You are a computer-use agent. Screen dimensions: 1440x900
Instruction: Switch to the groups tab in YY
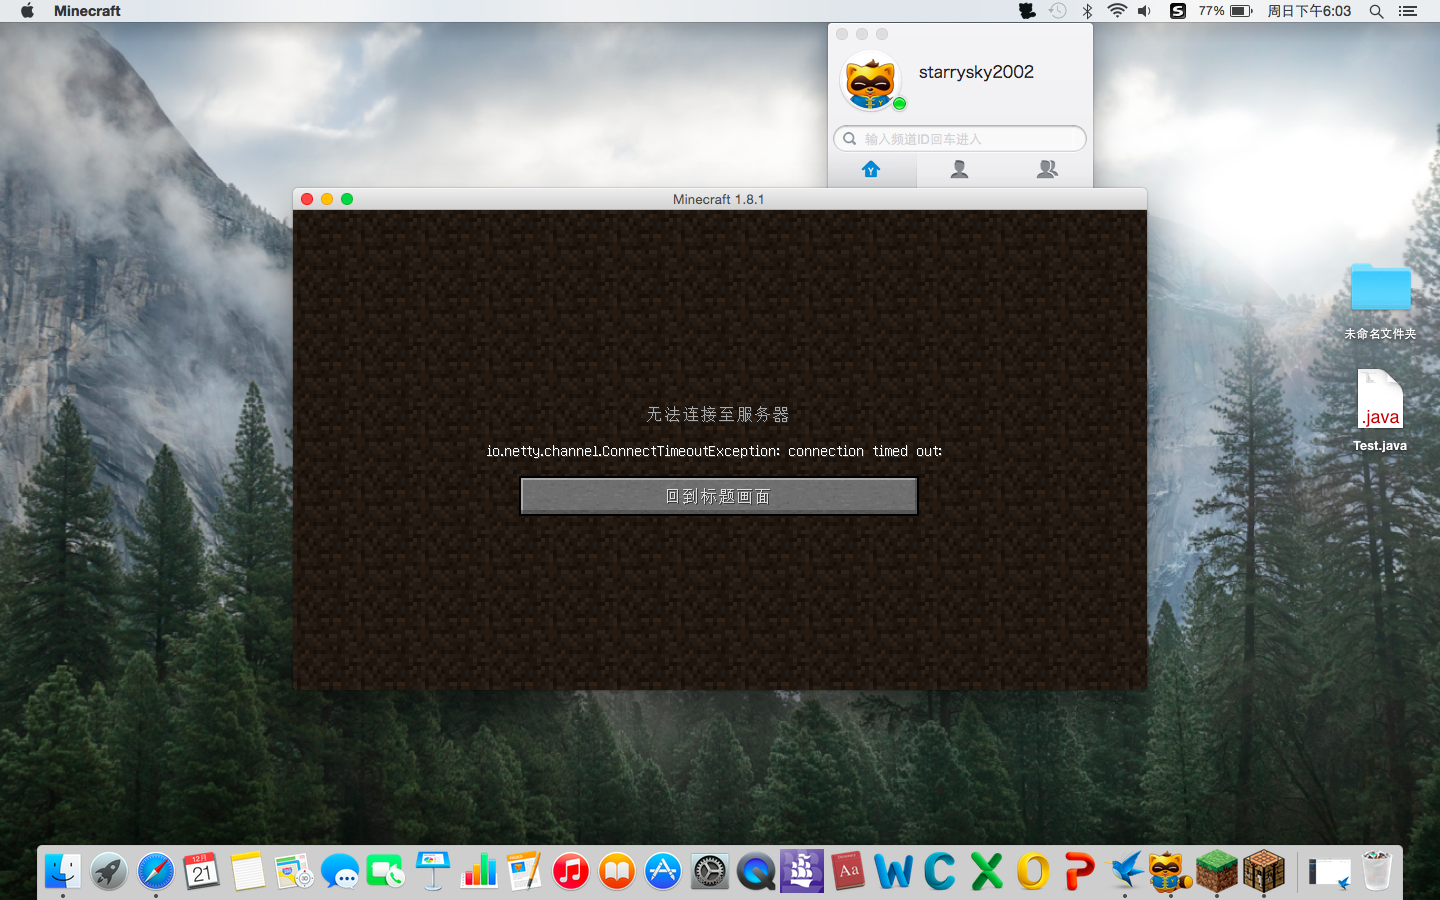(x=1047, y=169)
